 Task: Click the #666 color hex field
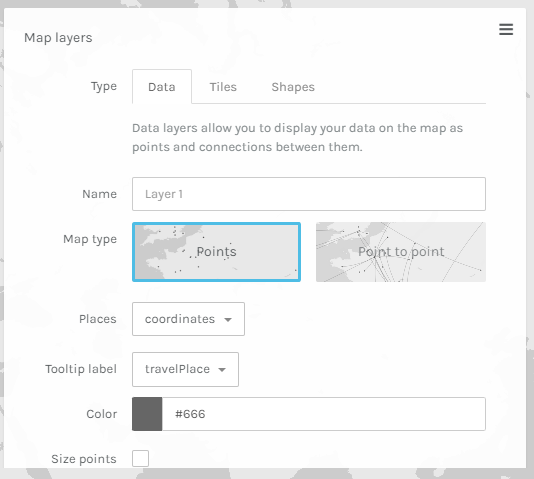point(324,414)
